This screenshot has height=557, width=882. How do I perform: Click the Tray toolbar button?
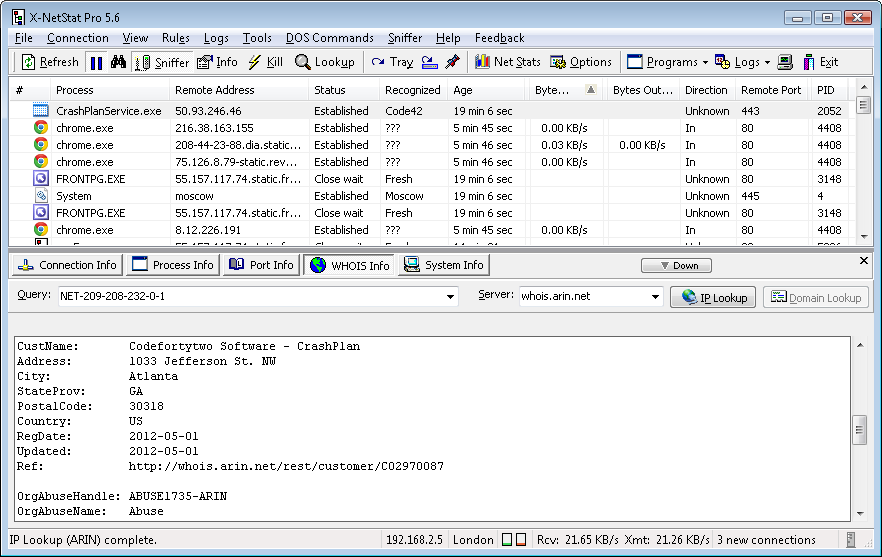[393, 62]
